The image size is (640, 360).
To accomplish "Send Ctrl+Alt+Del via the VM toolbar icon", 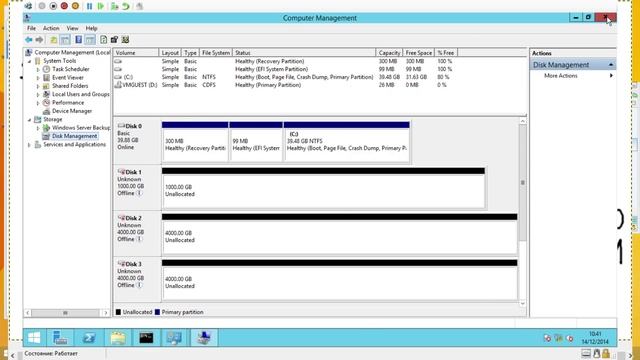I will point(28,6).
